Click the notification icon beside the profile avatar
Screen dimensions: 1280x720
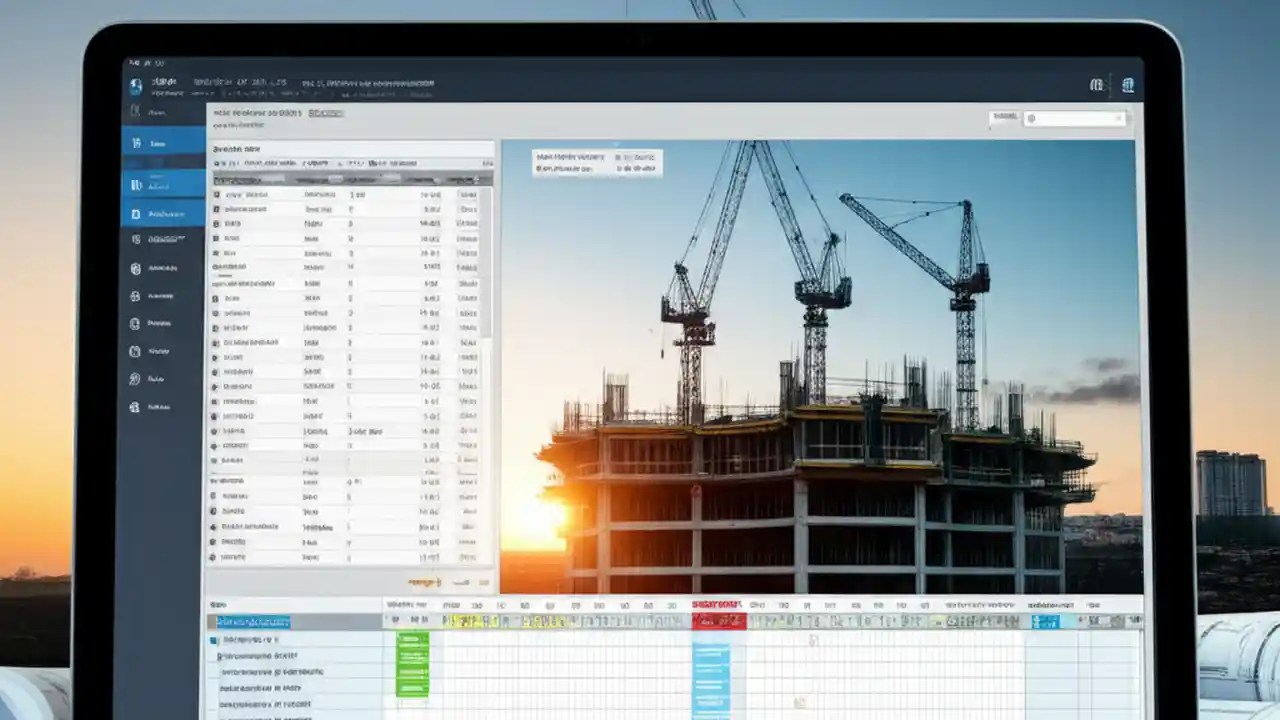(1099, 84)
